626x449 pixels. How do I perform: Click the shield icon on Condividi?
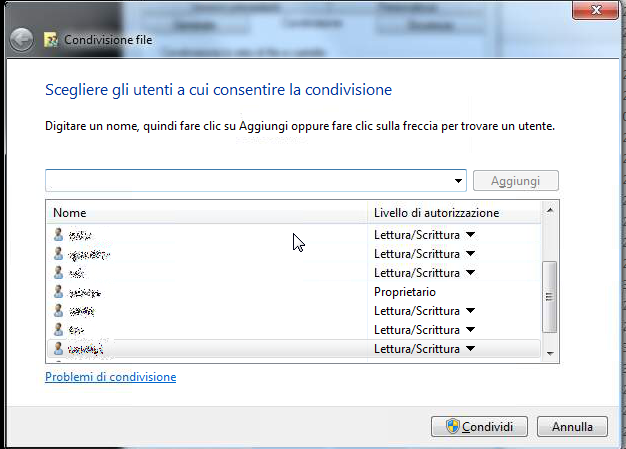pyautogui.click(x=453, y=426)
